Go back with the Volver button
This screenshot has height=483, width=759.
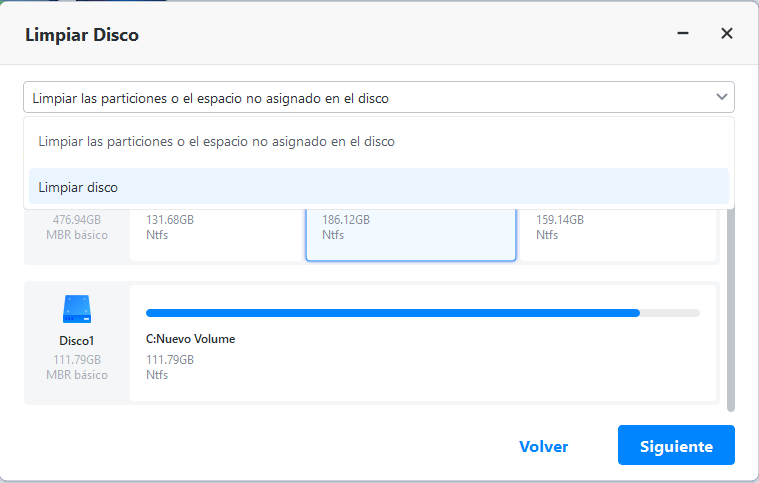[x=544, y=447]
